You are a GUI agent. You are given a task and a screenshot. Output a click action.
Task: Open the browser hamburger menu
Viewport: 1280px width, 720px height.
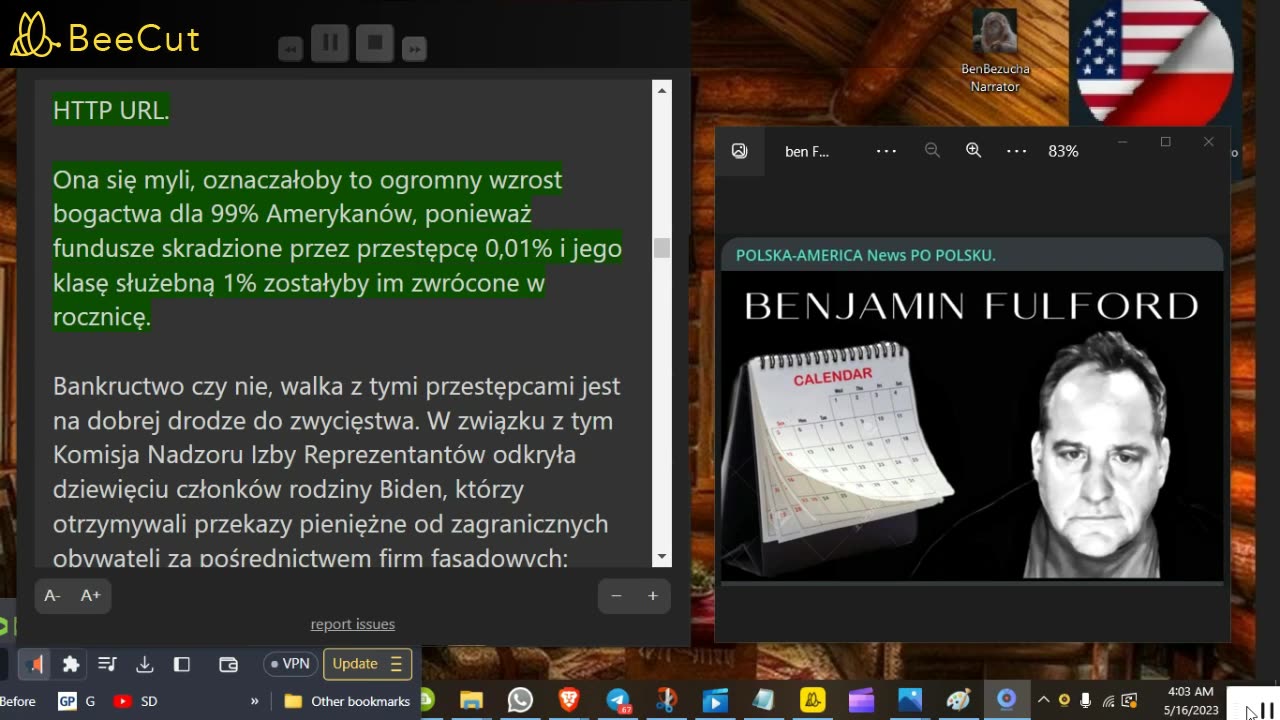click(x=396, y=664)
